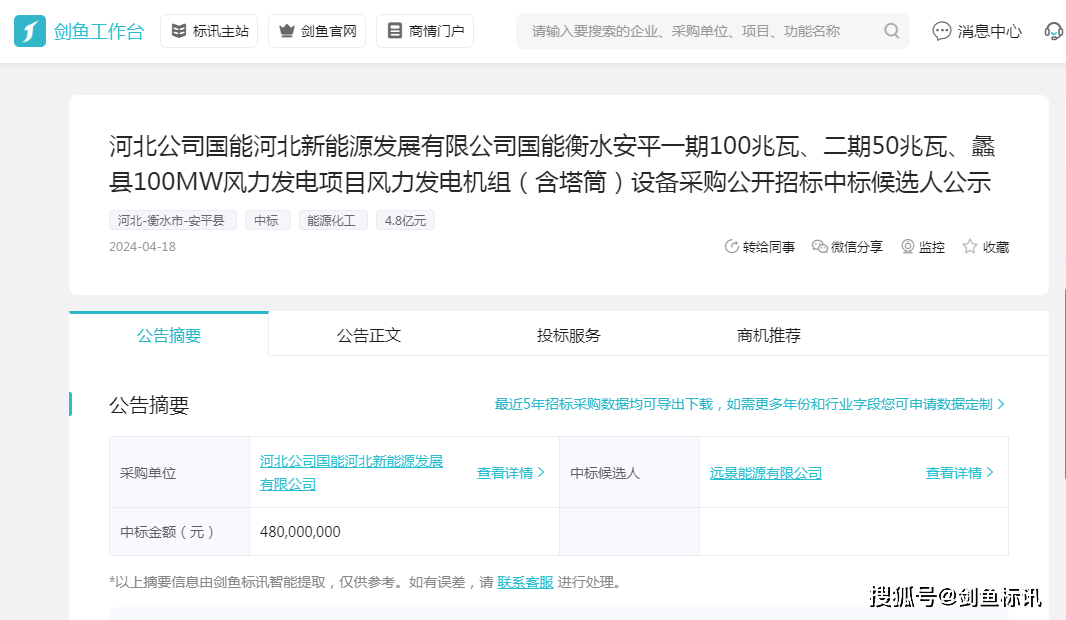Viewport: 1066px width, 620px height.
Task: Click the amount 480,000,000
Action: click(300, 532)
